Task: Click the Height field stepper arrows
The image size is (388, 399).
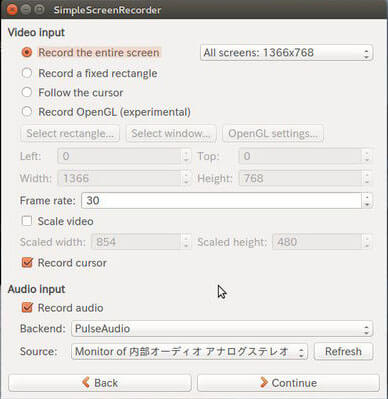Action: [x=367, y=178]
